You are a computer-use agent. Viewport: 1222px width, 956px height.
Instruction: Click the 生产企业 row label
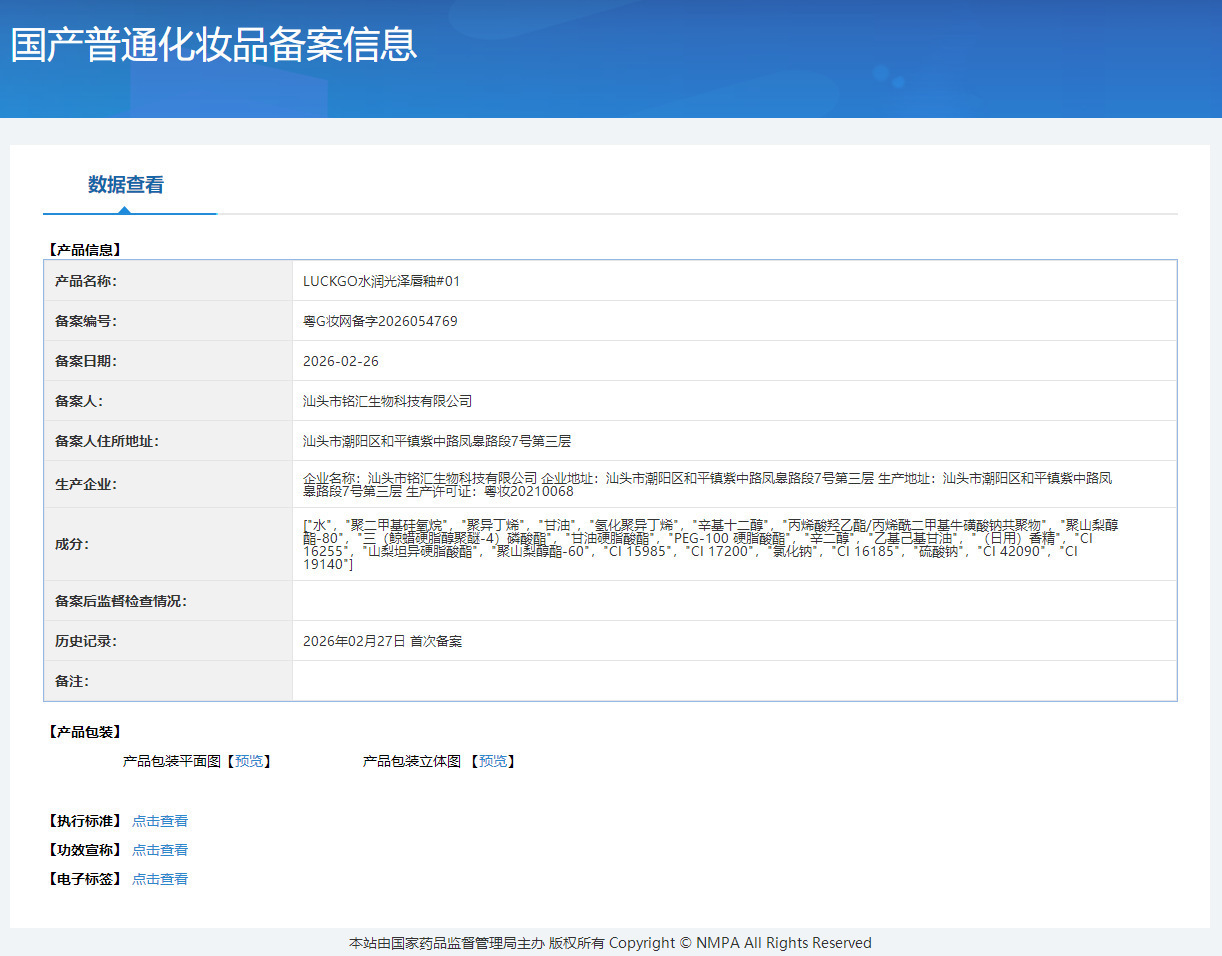coord(86,484)
